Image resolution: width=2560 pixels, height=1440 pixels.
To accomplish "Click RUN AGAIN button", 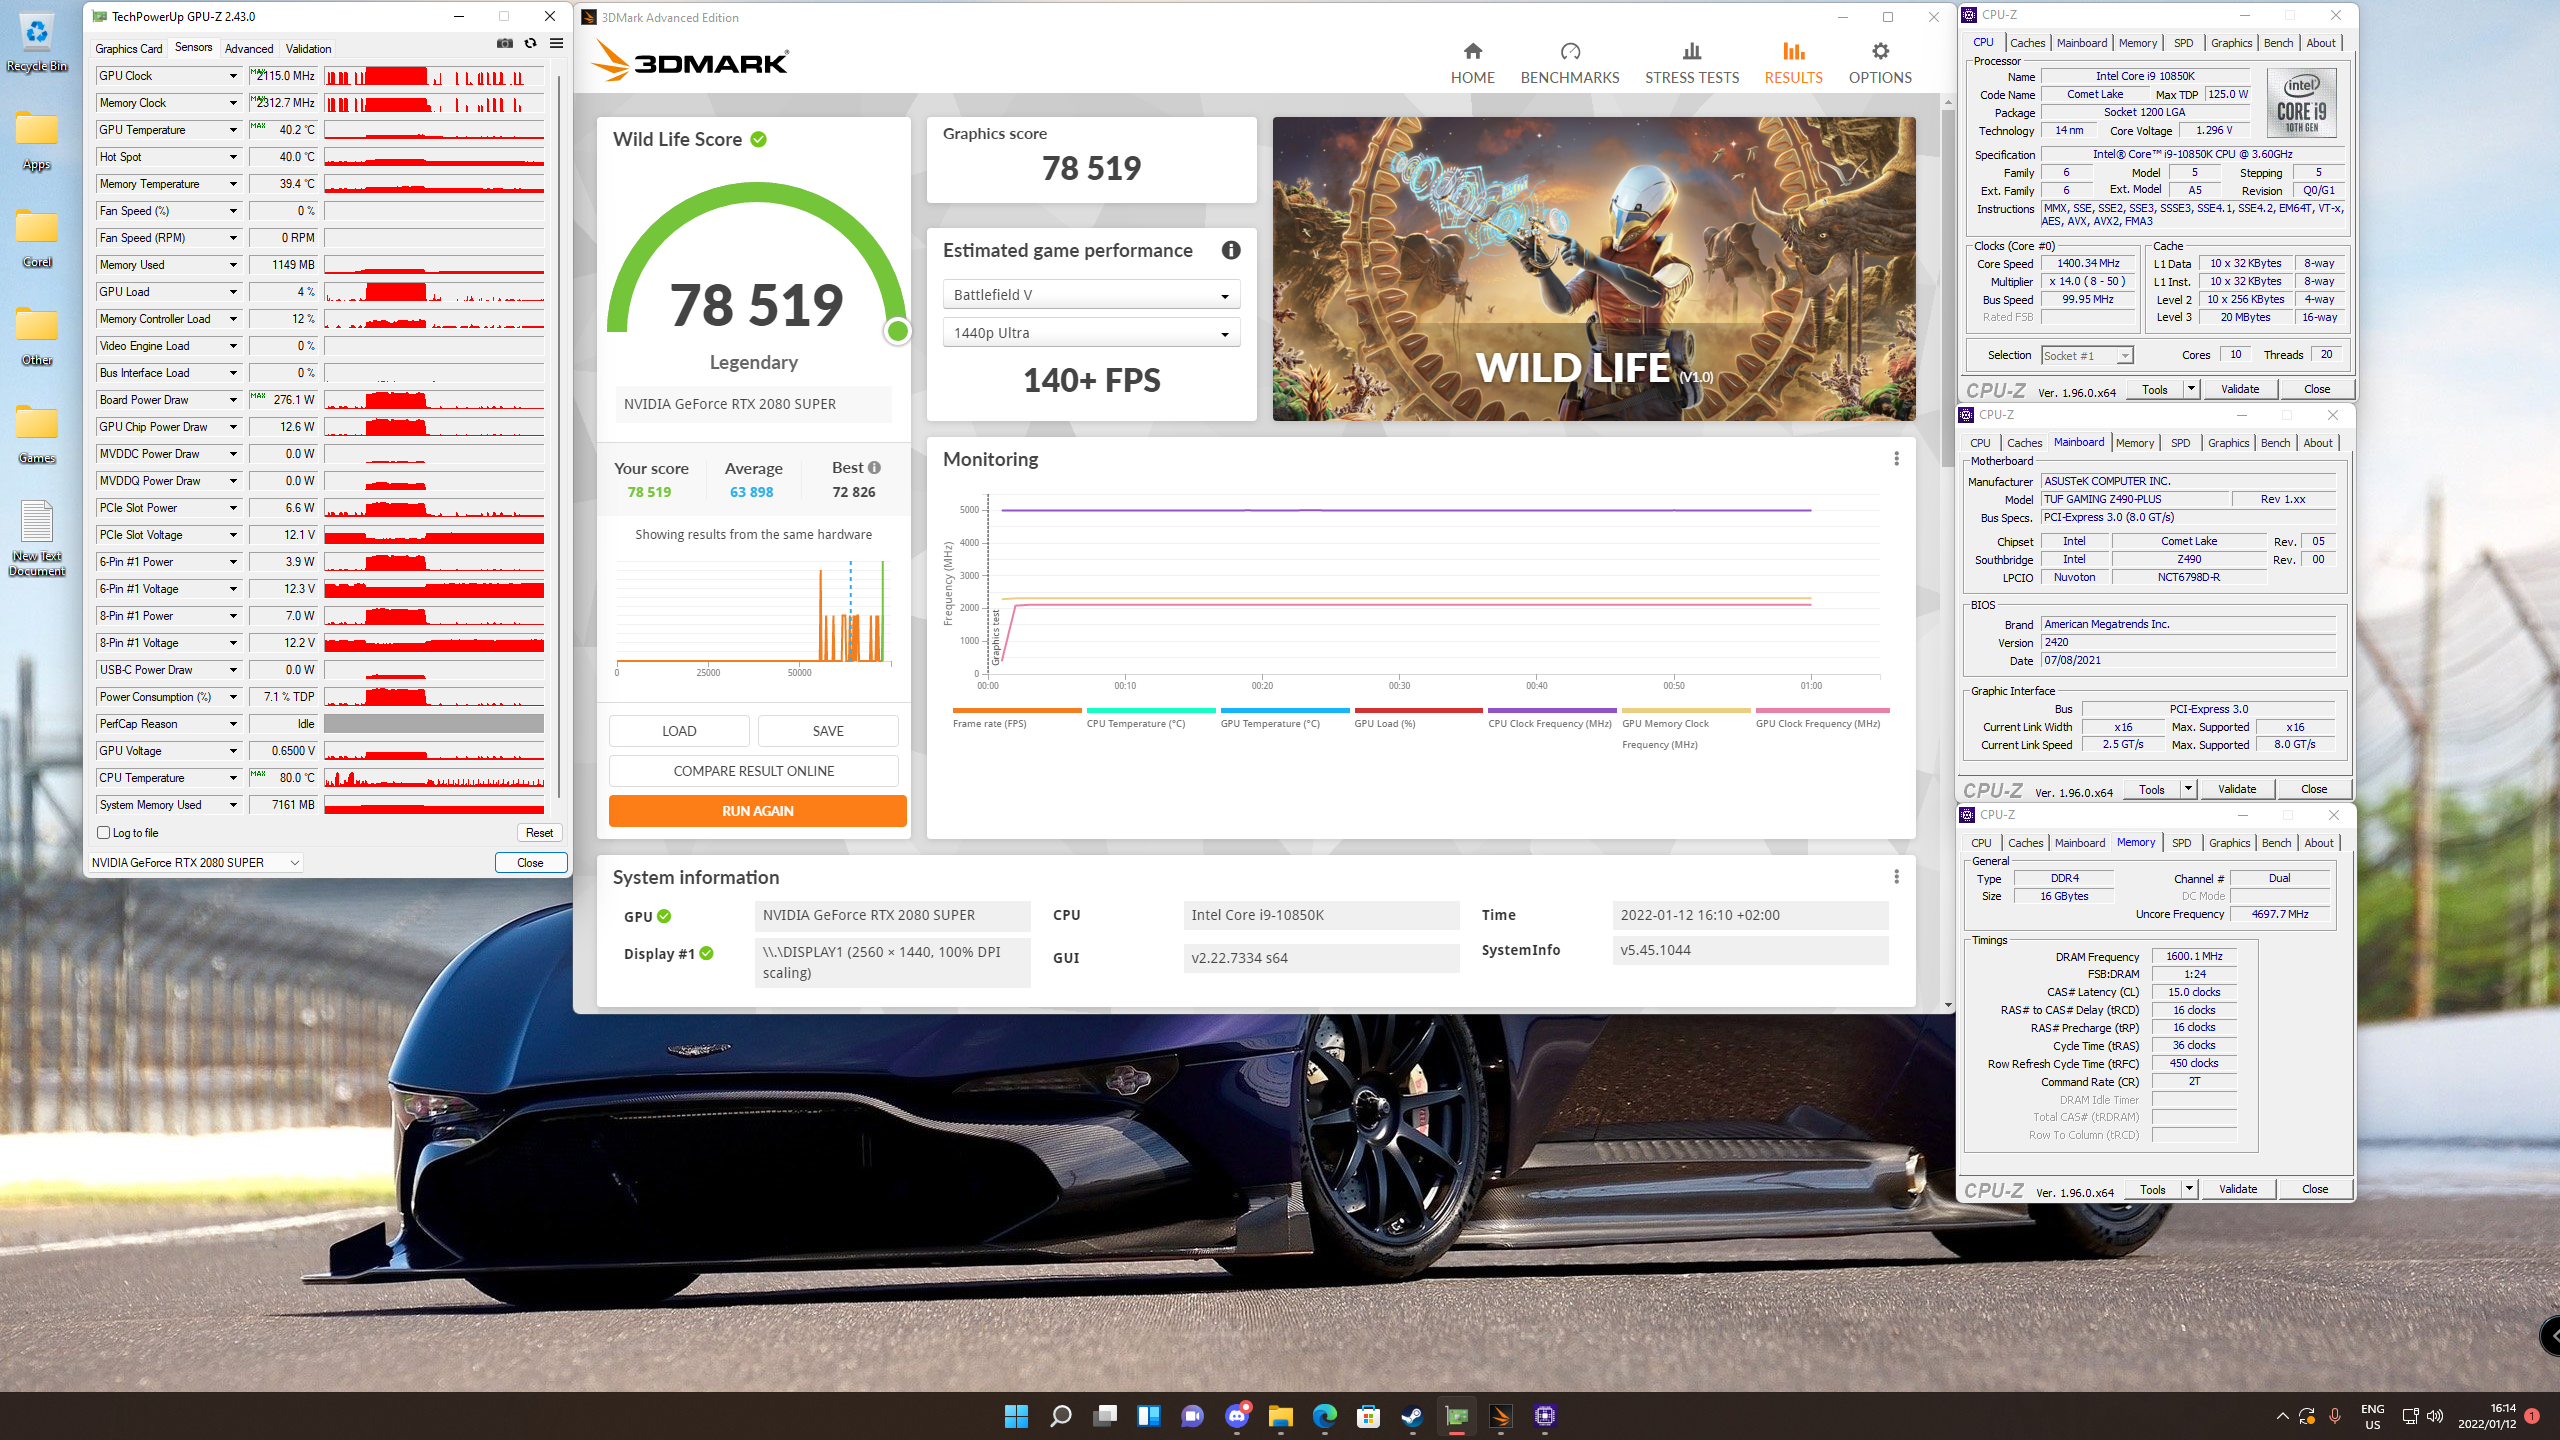I will coord(757,811).
